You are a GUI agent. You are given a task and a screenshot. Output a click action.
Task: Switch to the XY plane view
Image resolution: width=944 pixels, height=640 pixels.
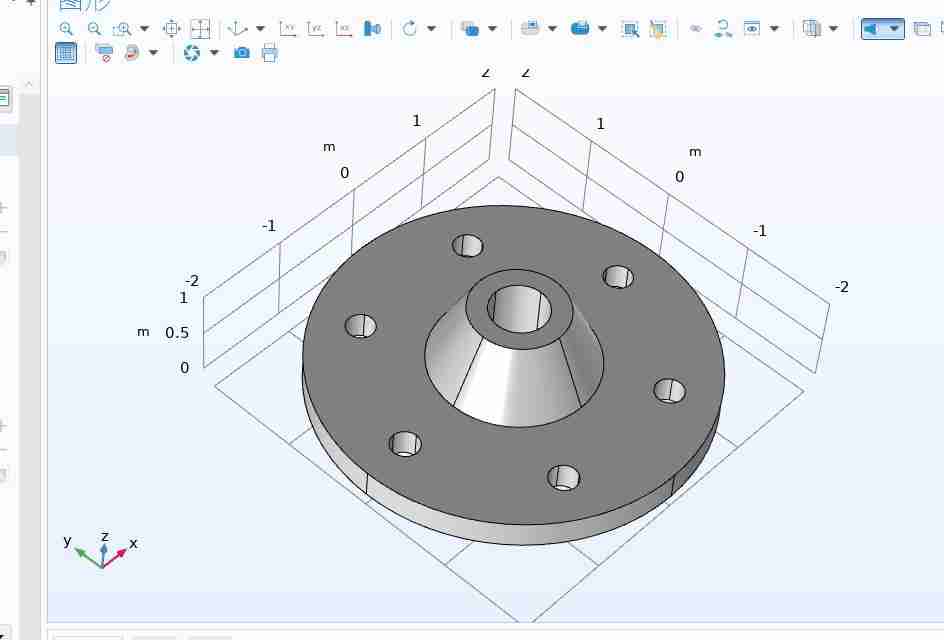click(x=288, y=29)
